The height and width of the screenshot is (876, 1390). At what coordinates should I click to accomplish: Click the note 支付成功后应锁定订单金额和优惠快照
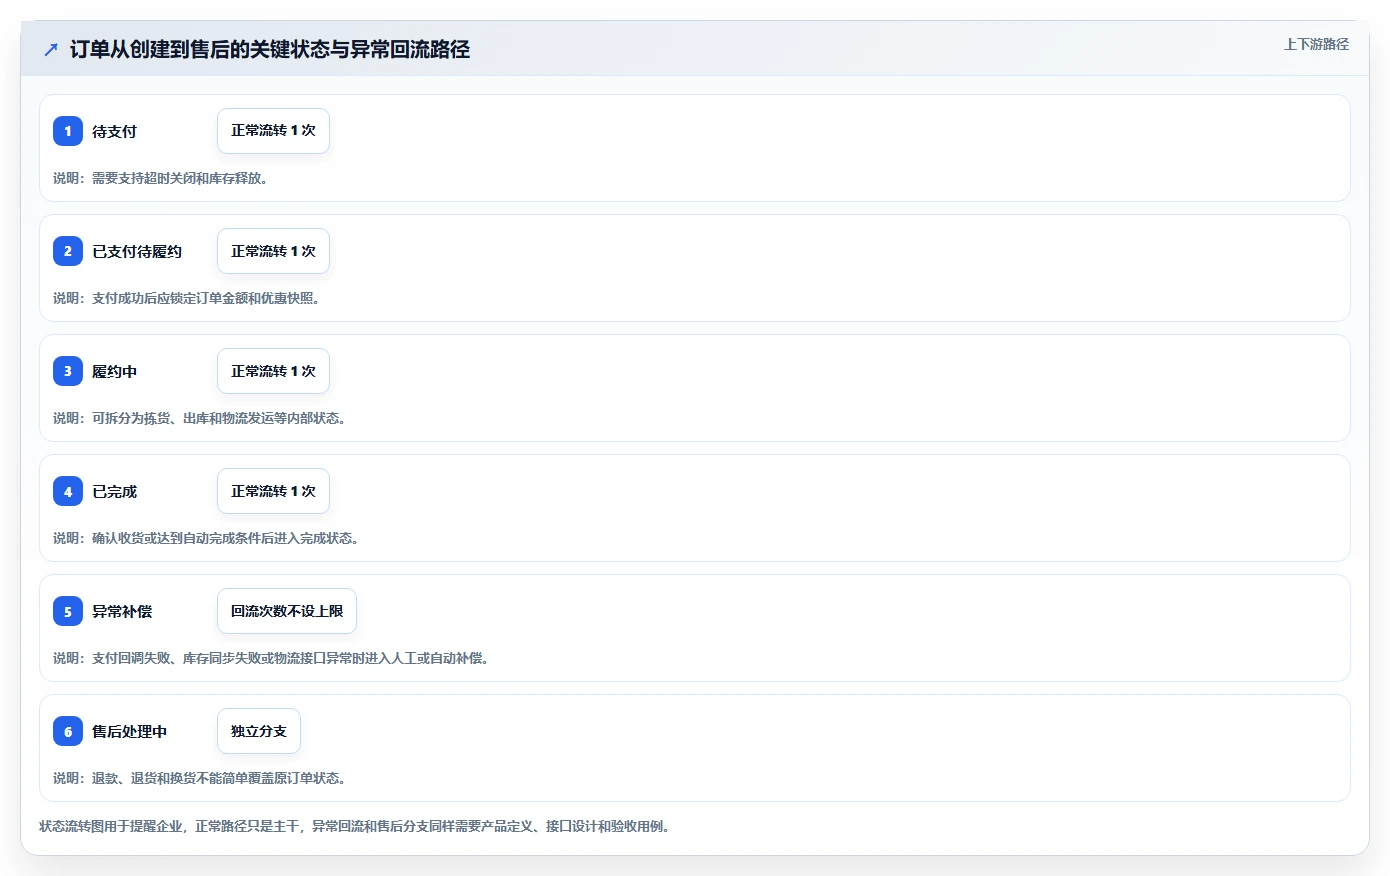tap(186, 298)
